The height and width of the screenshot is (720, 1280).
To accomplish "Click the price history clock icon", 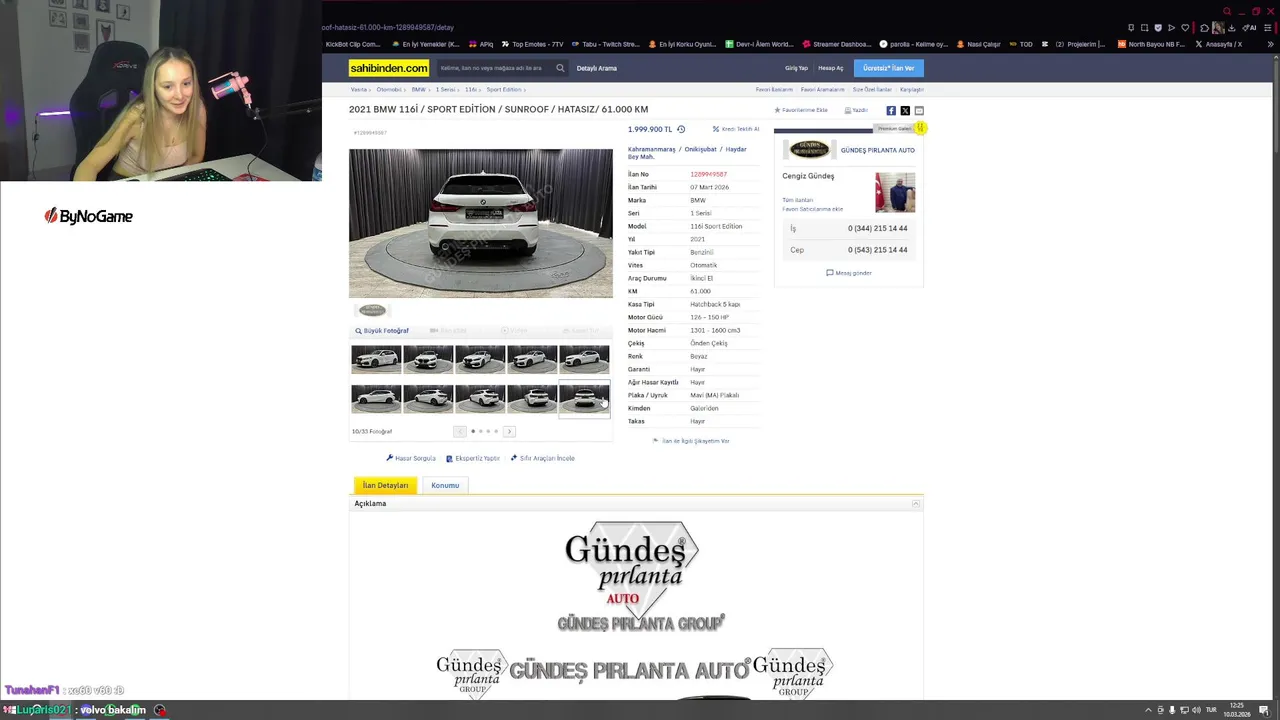I will pyautogui.click(x=681, y=129).
